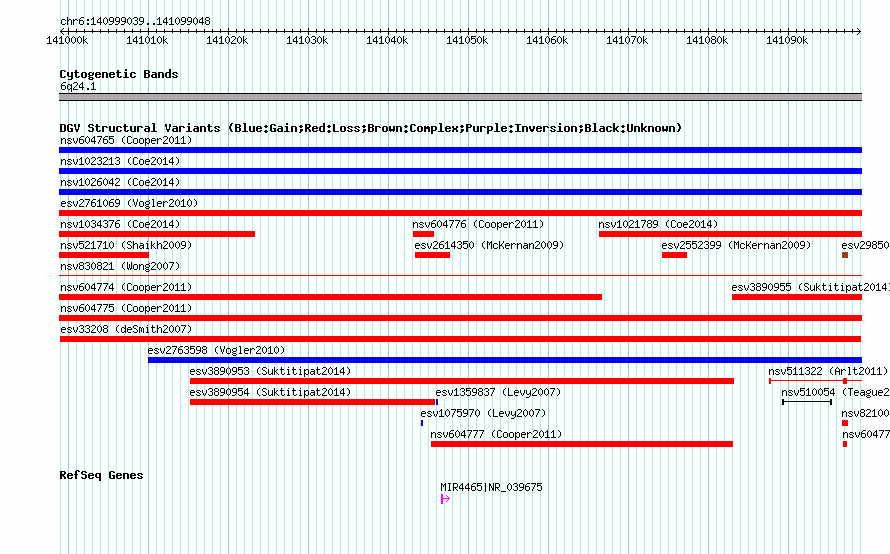
Task: Open the nsv1026042 (Coe2014) label
Action: click(120, 182)
